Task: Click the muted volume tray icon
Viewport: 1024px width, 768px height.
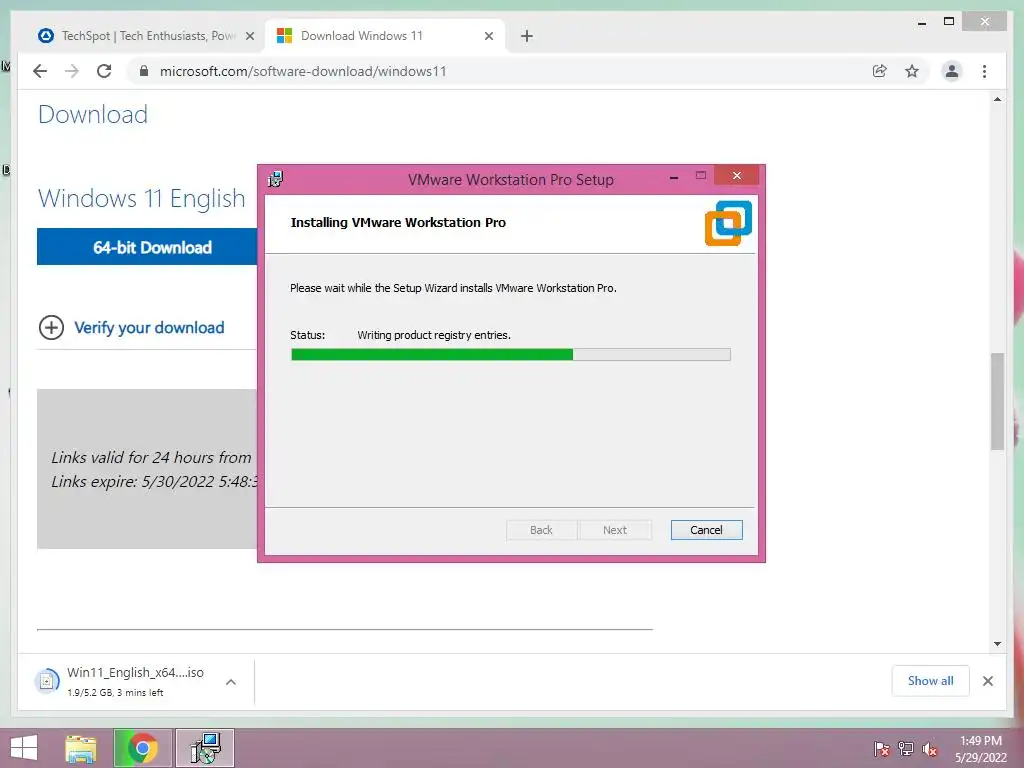Action: coord(930,749)
